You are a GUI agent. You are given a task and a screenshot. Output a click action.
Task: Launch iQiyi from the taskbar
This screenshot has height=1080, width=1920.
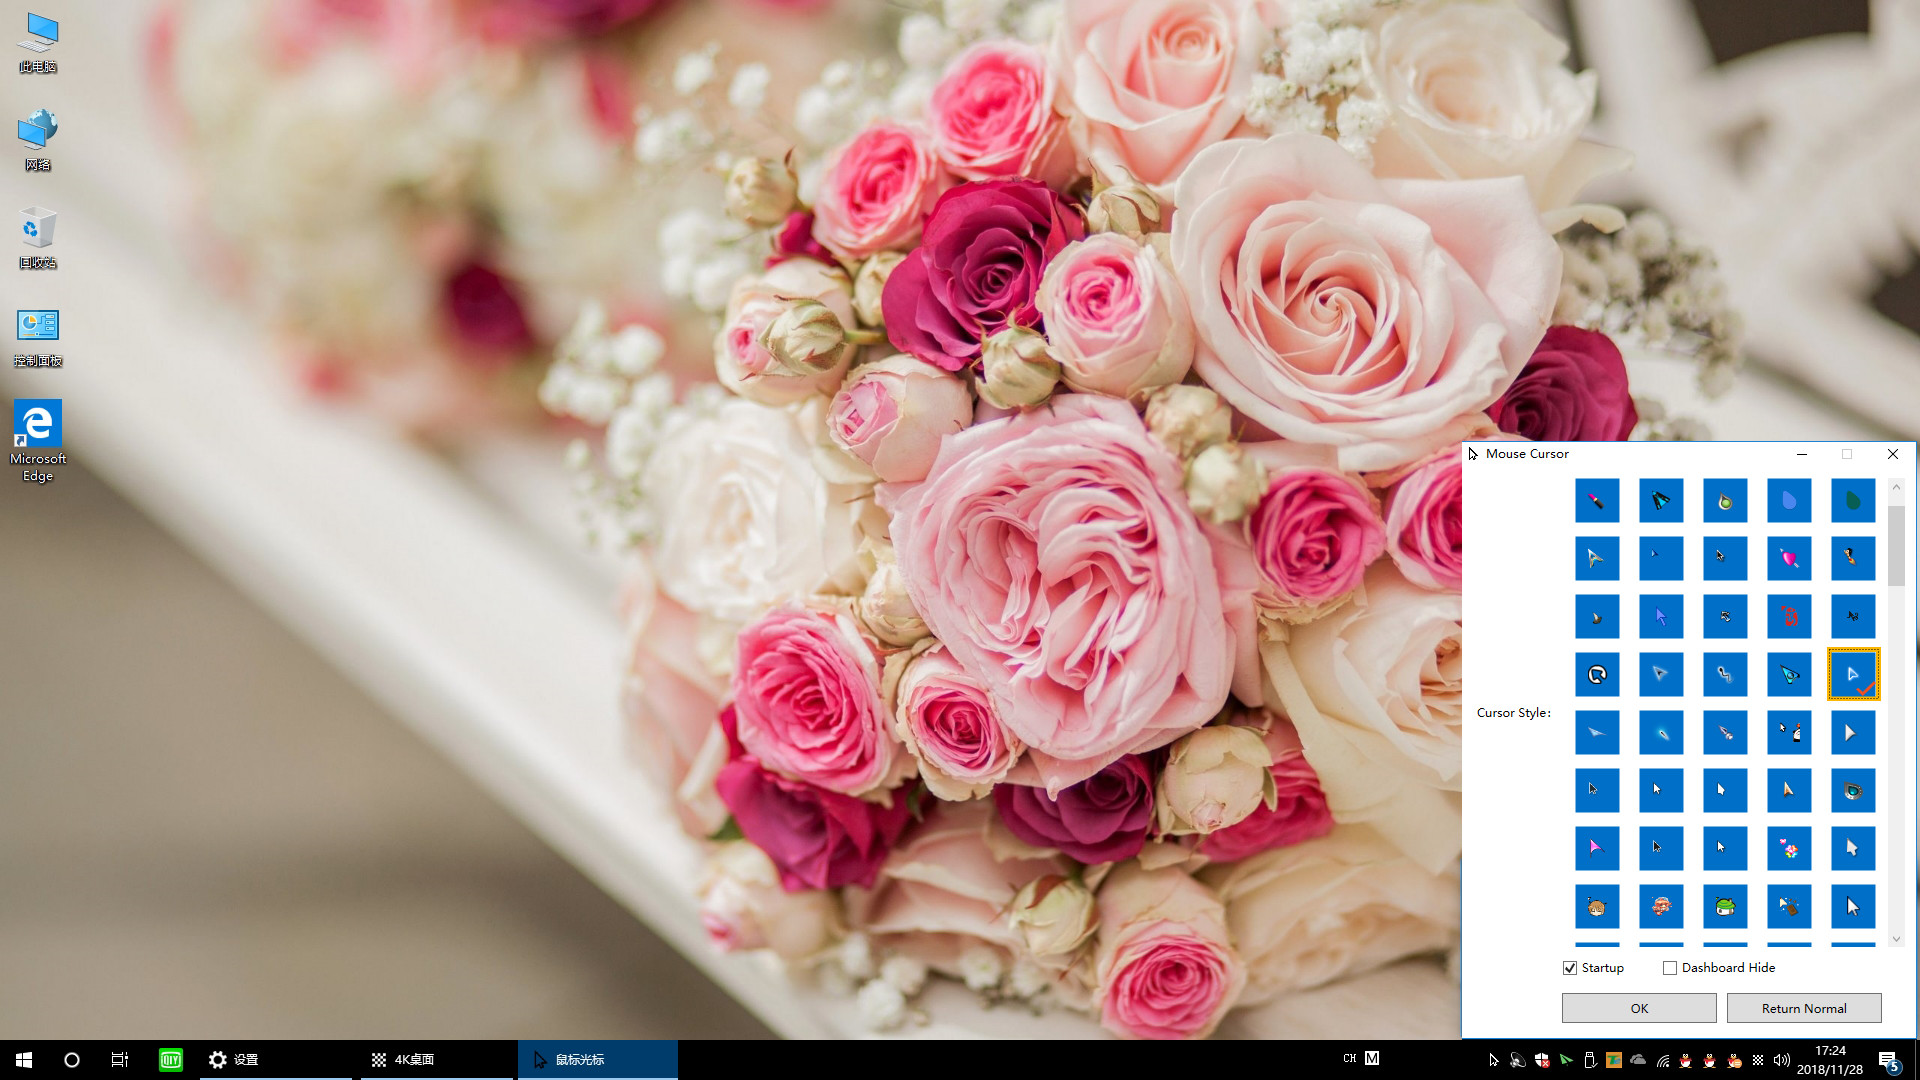(x=170, y=1059)
